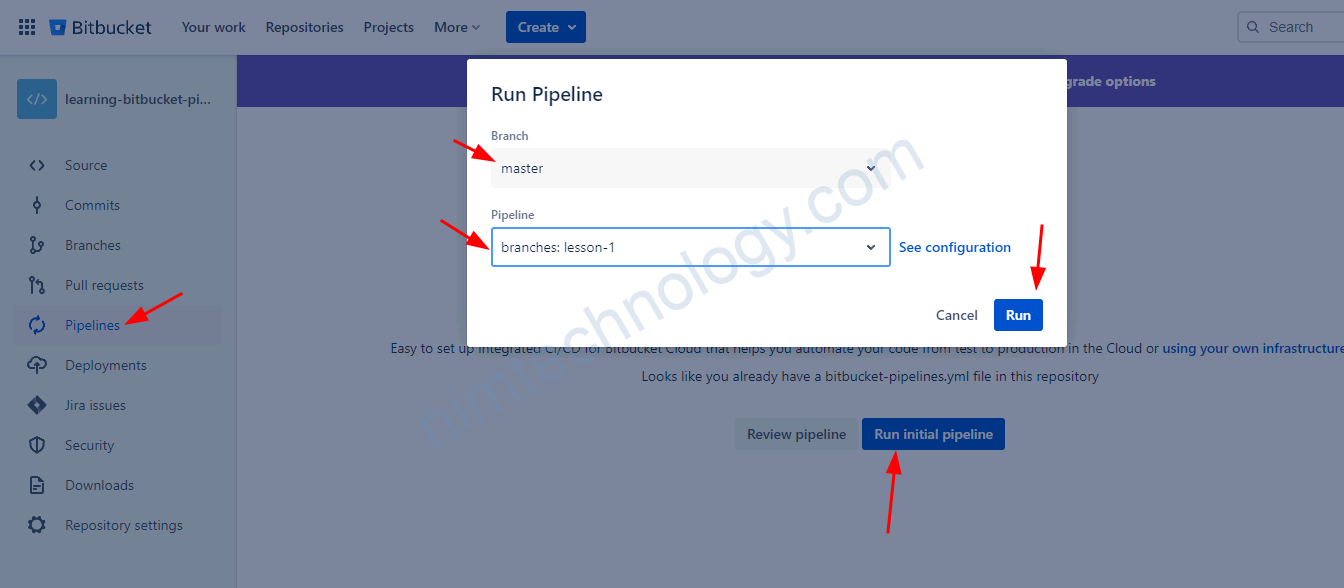Open the Pipeline dropdown selector

[x=689, y=247]
